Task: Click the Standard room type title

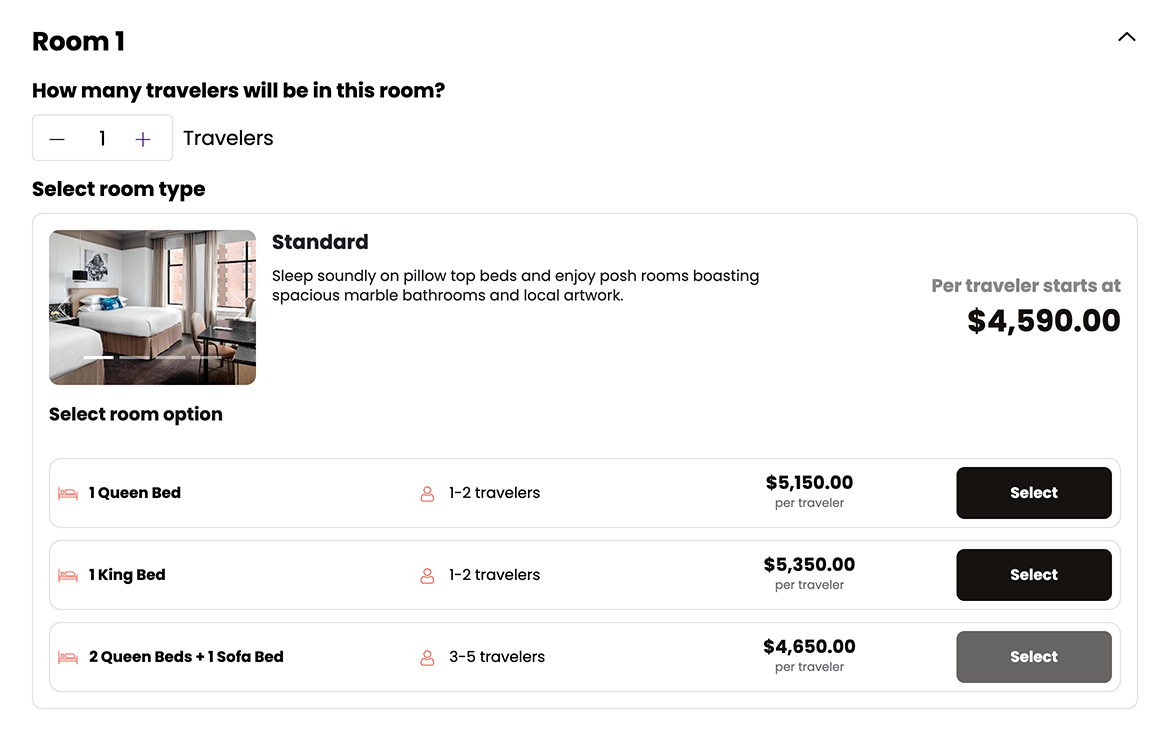Action: tap(320, 241)
